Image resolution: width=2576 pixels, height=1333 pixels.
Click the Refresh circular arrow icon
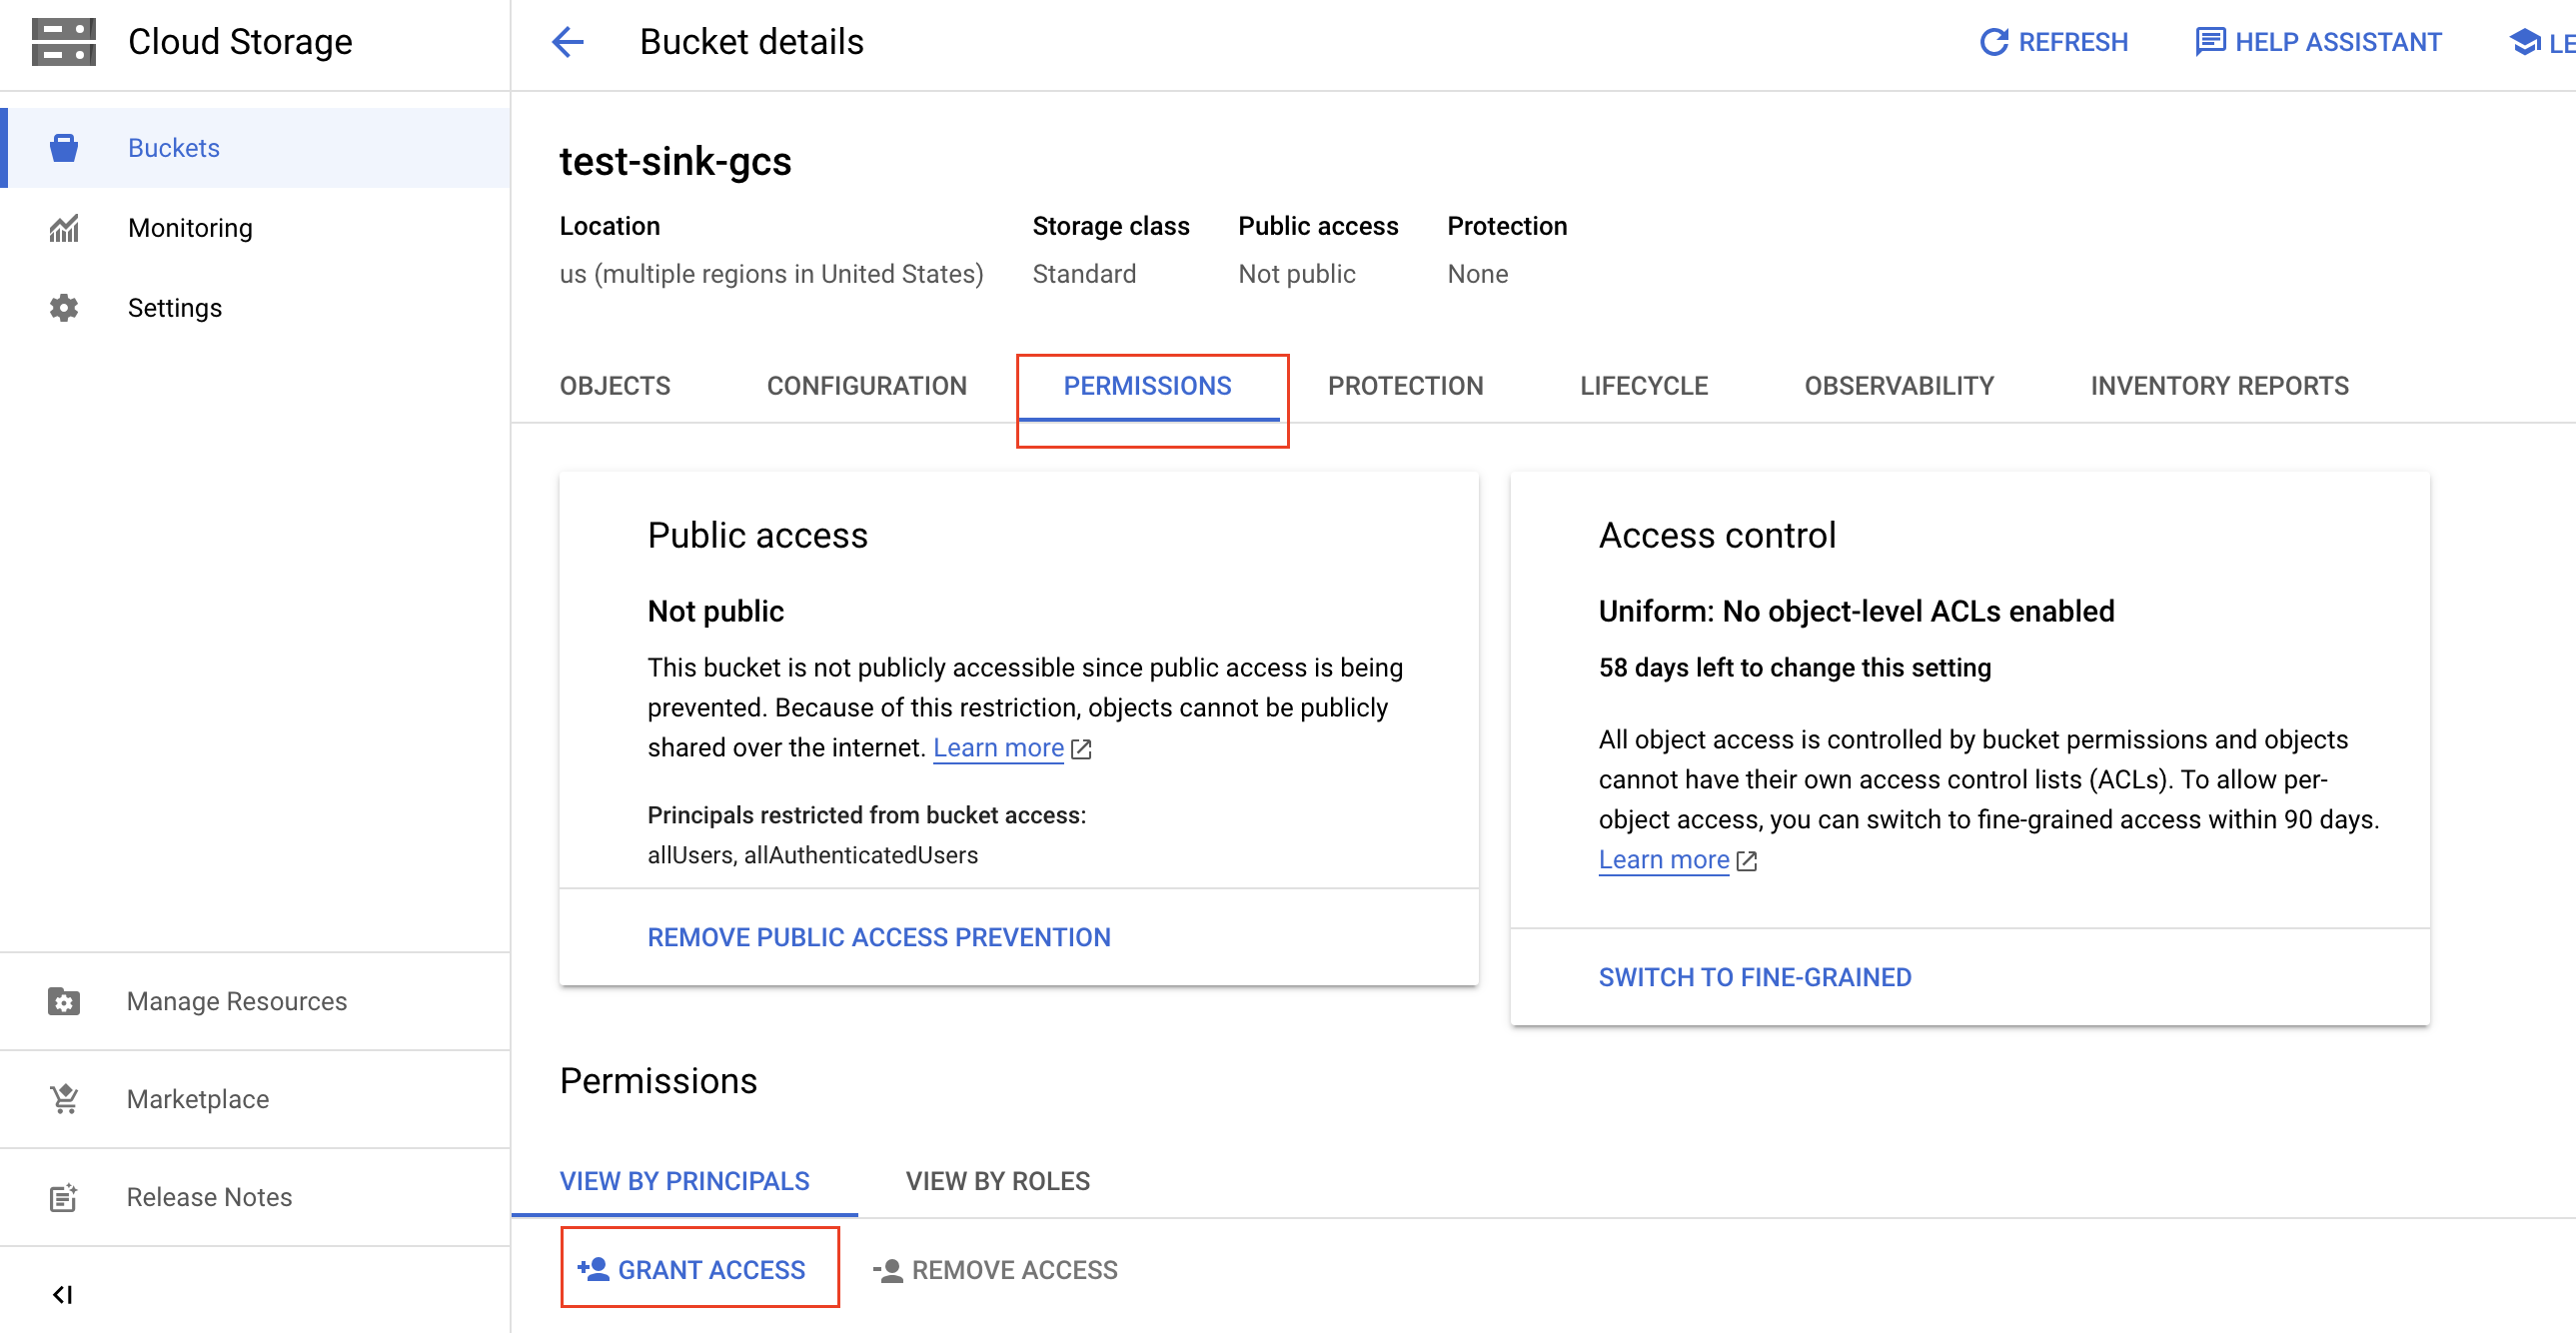1994,42
